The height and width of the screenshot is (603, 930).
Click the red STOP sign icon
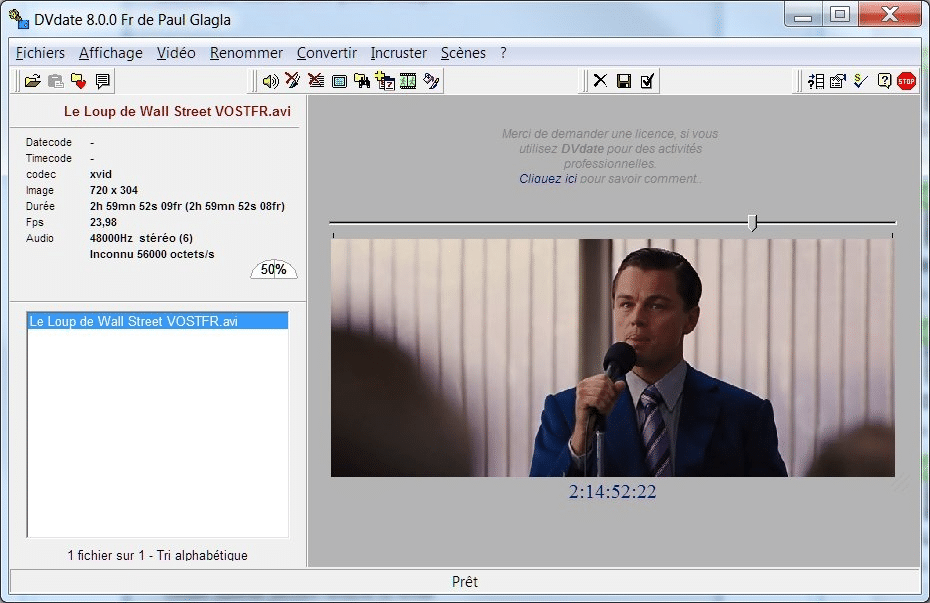pos(906,81)
